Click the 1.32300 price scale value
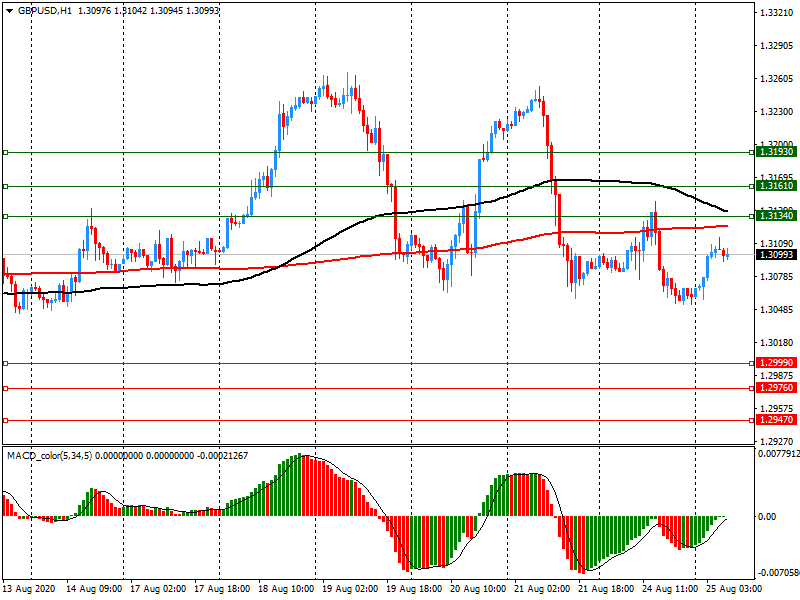The height and width of the screenshot is (600, 800). (777, 112)
